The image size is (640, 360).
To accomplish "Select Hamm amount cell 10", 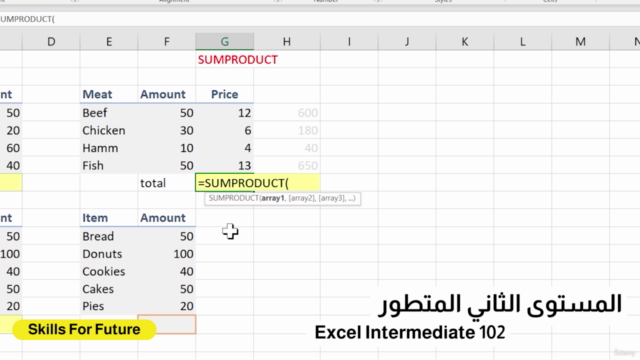I will [167, 148].
